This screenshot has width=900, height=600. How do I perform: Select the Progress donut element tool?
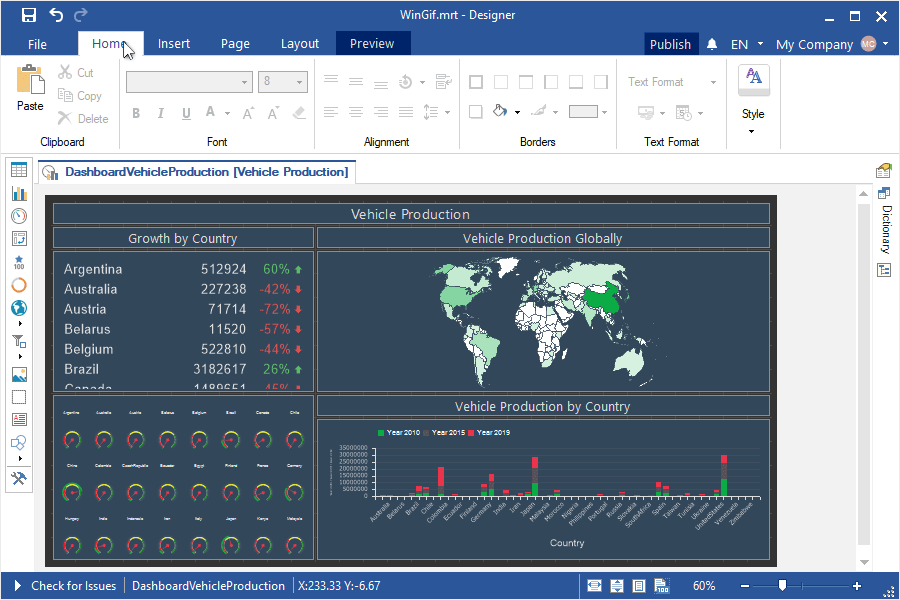[x=19, y=285]
